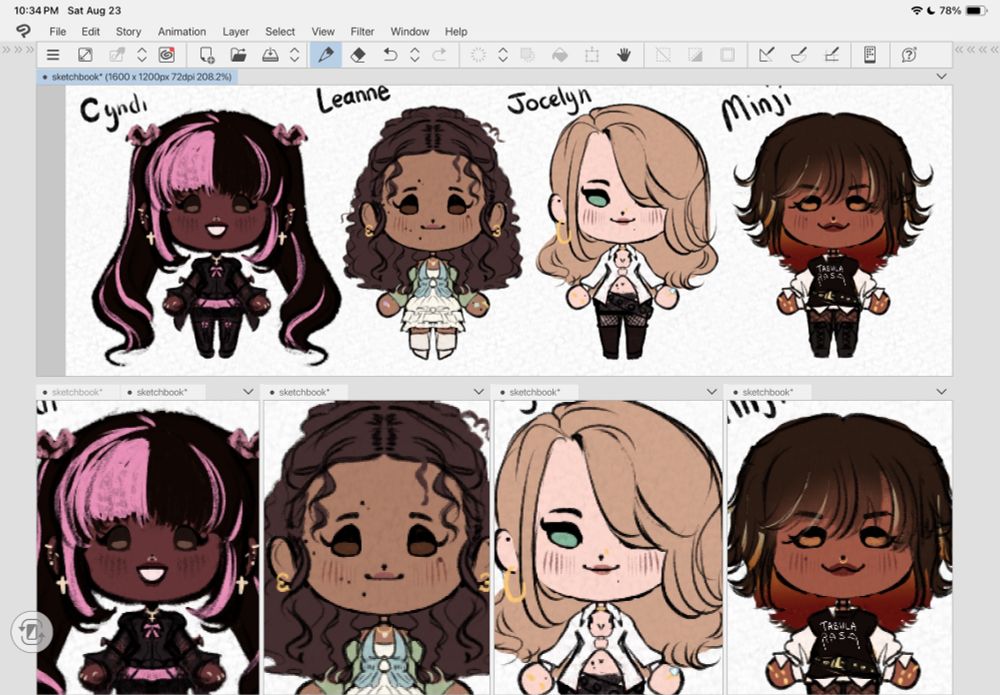Click the Fill bucket icon

559,55
